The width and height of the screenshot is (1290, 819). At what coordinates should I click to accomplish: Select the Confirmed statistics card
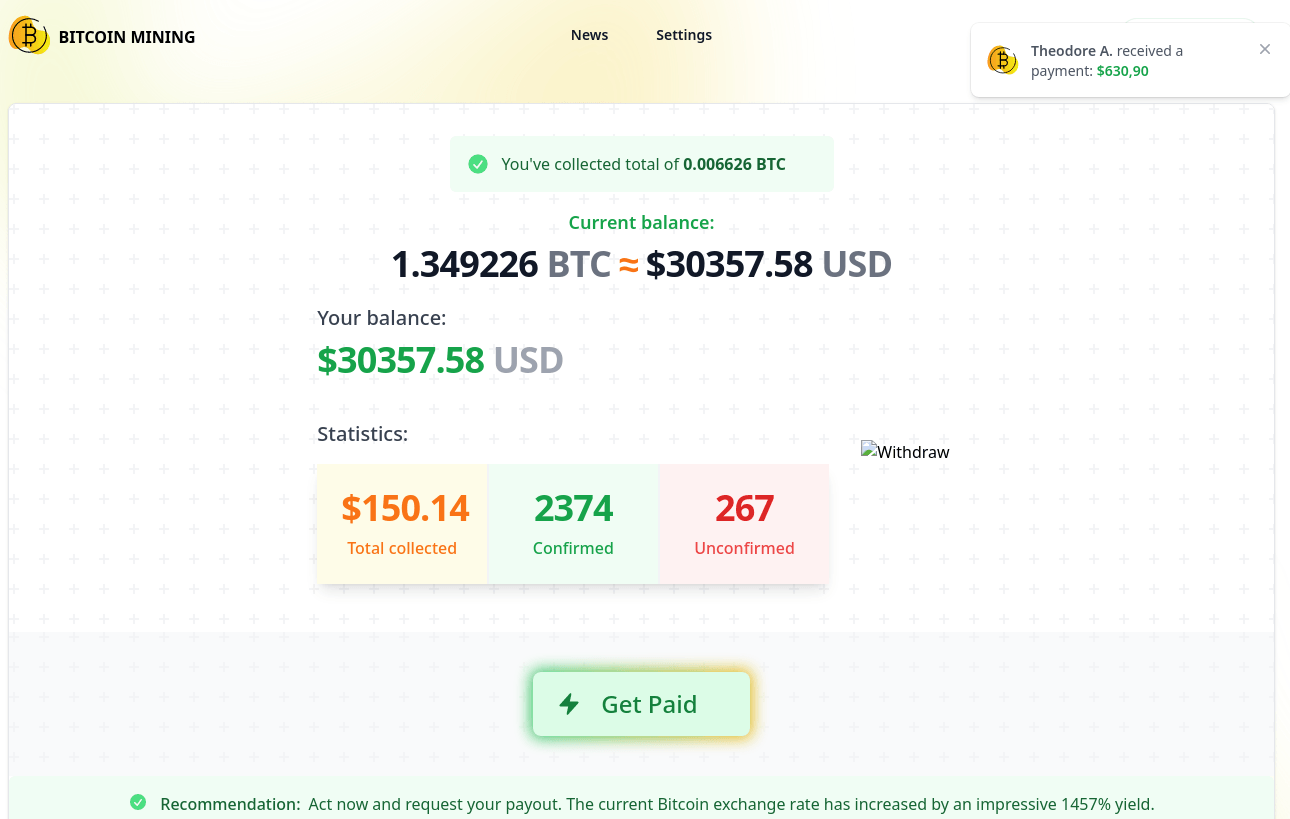(573, 523)
